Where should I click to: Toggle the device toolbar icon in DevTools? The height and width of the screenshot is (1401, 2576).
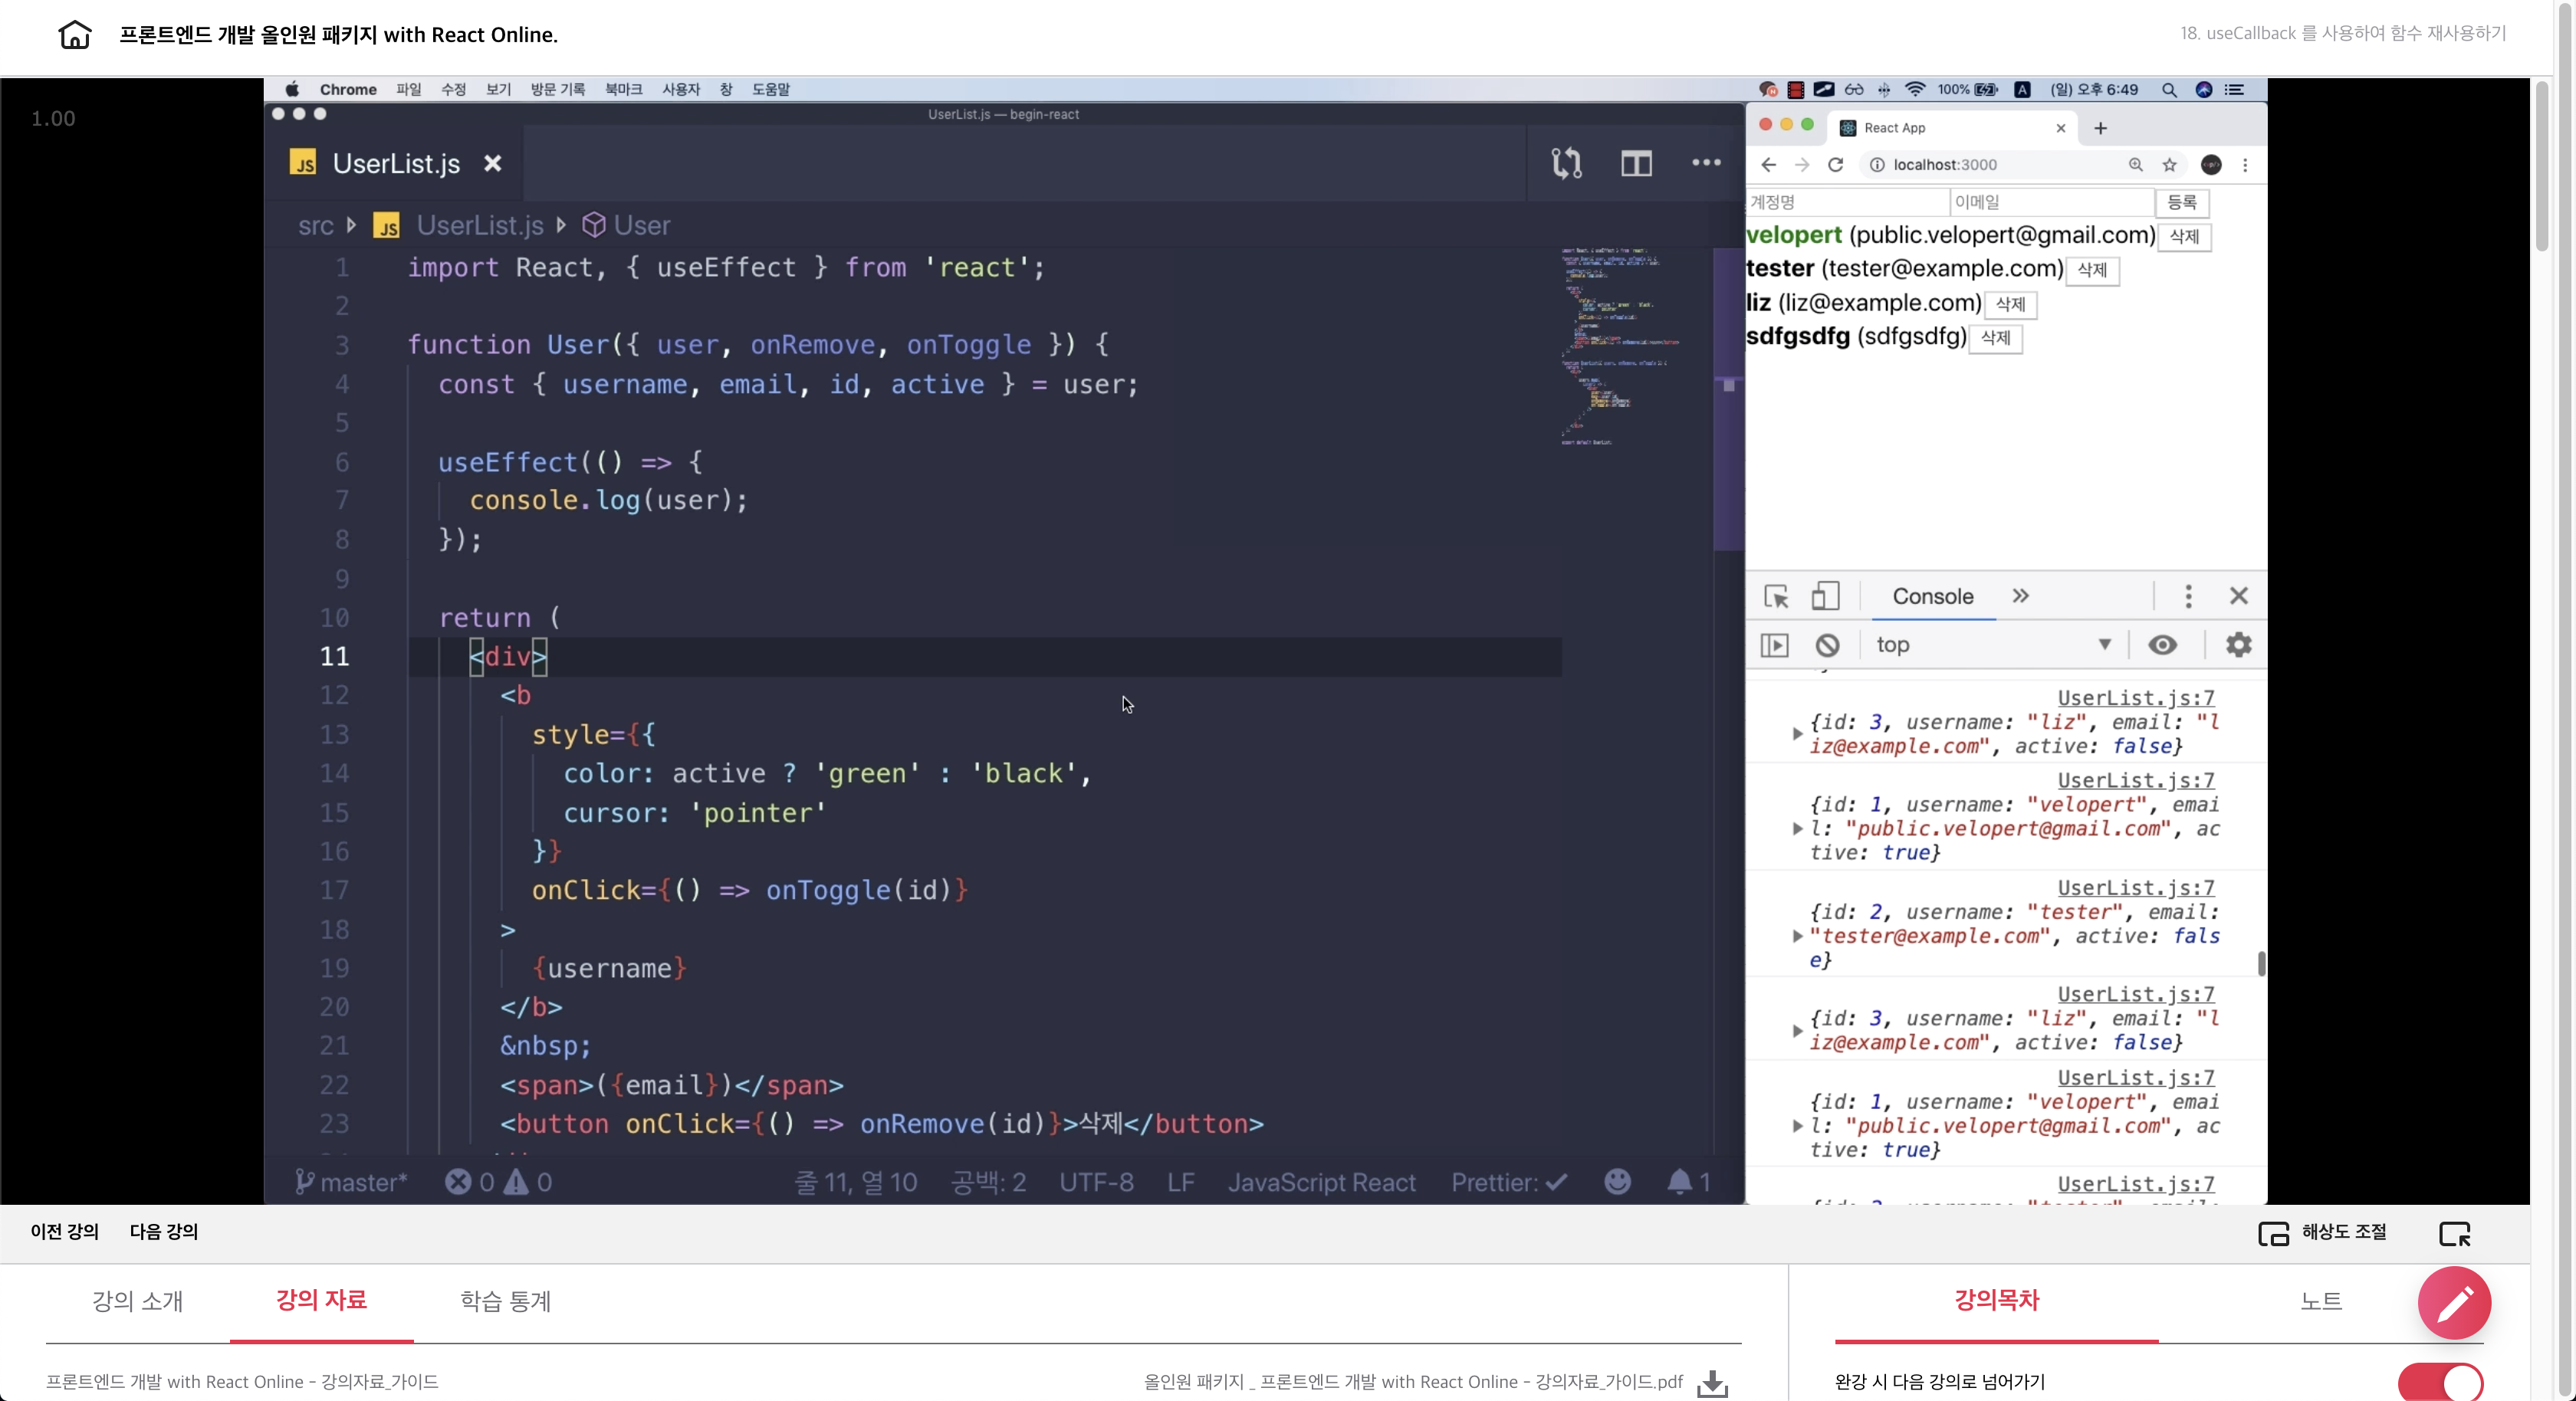coord(1825,596)
